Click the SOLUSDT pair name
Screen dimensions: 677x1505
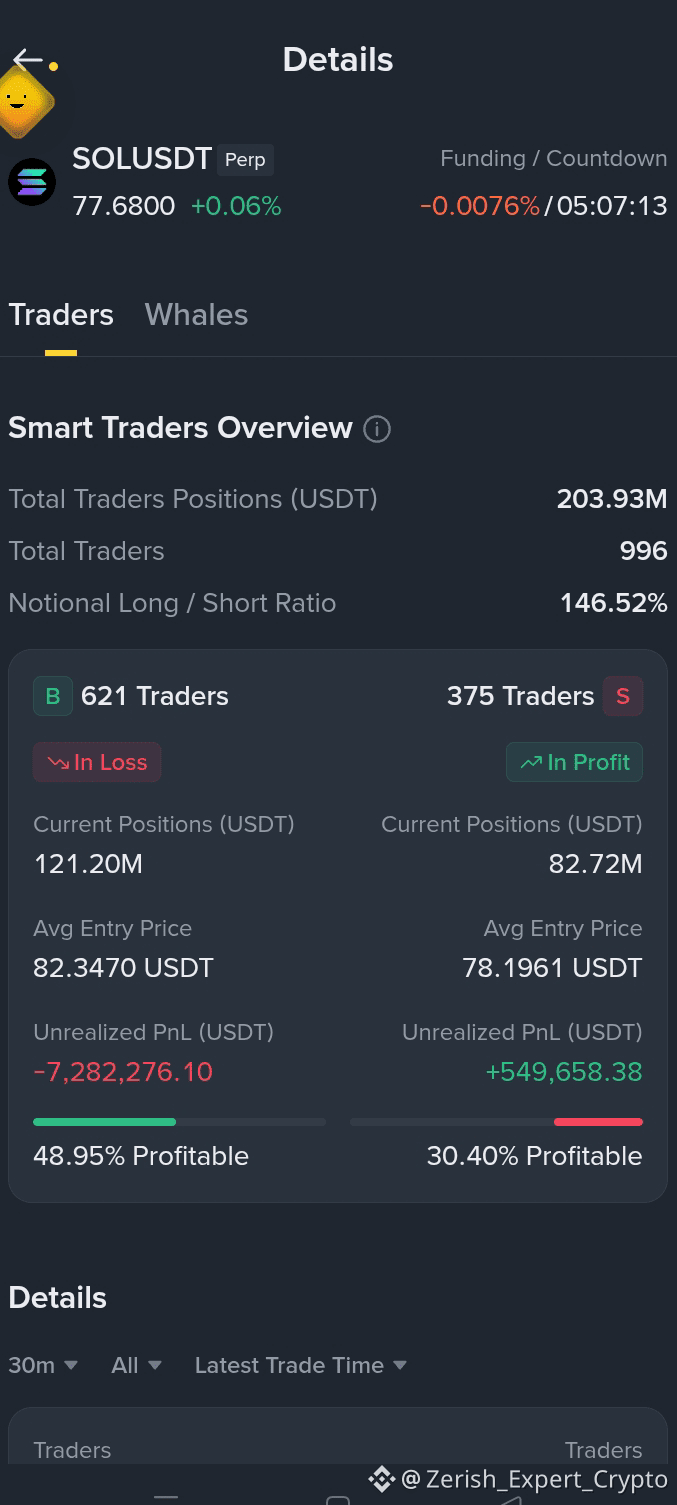click(x=142, y=159)
